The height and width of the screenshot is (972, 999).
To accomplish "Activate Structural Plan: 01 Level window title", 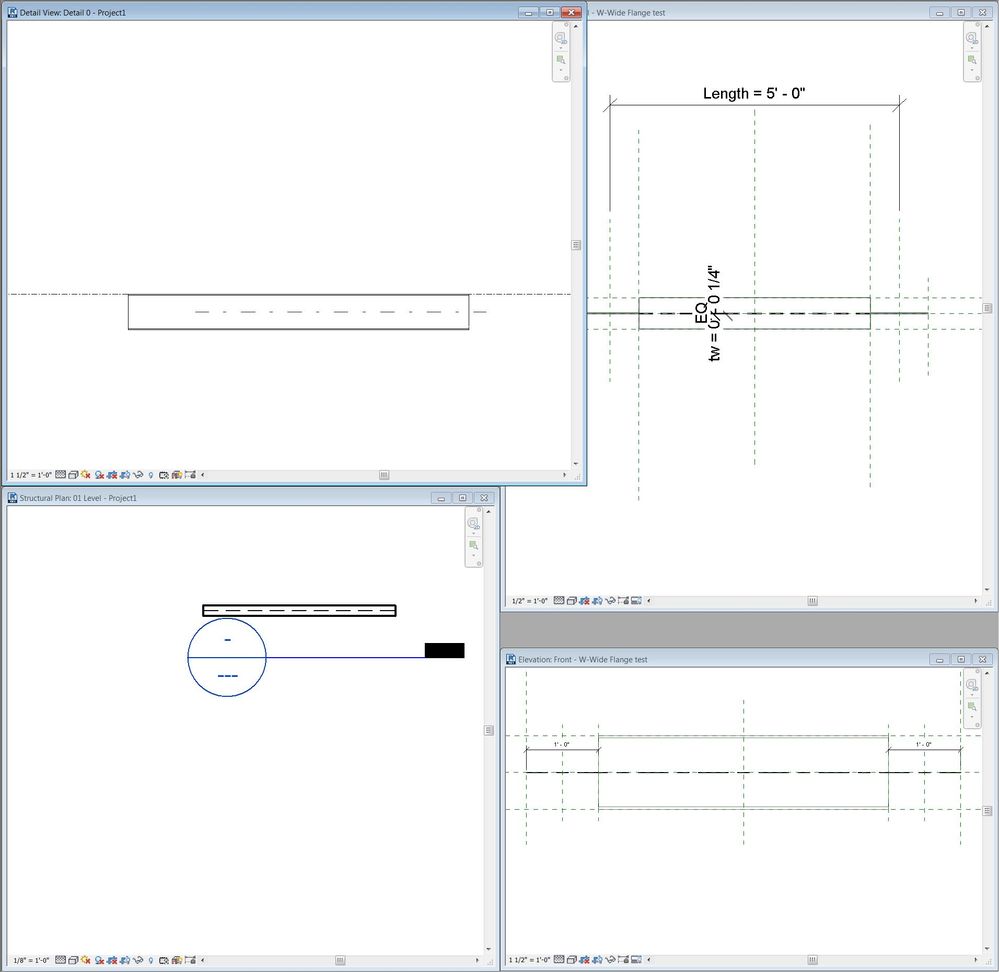I will tap(78, 498).
